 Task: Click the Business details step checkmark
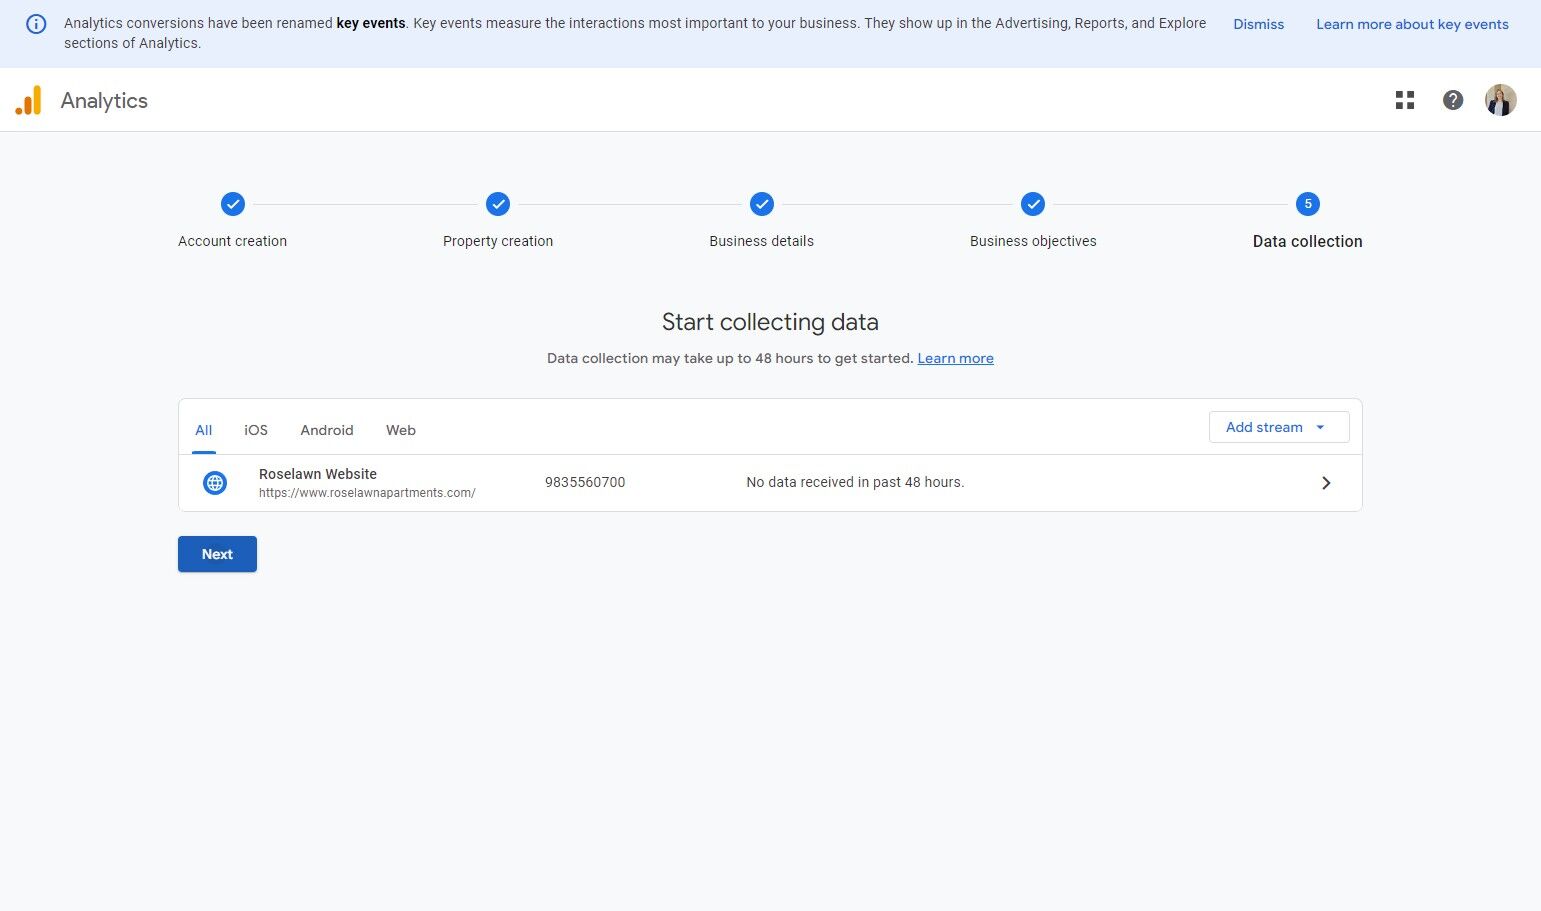762,204
